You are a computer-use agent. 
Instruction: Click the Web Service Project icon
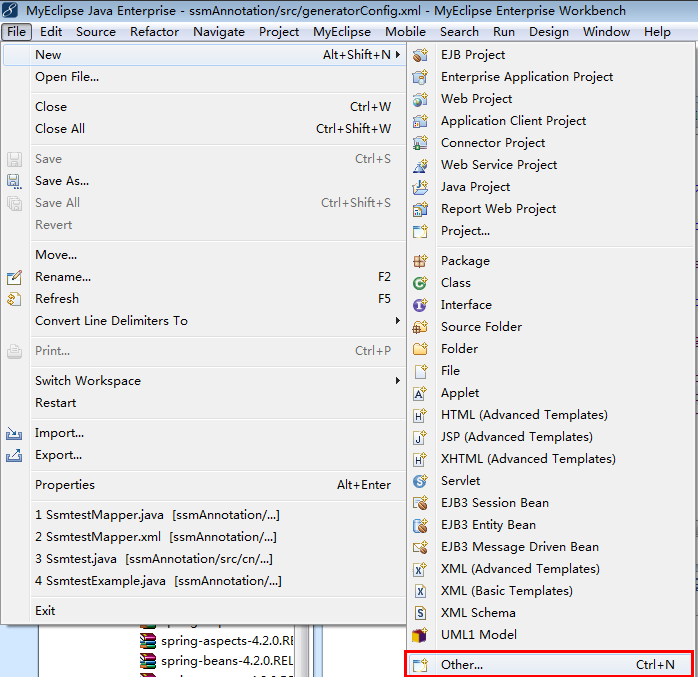tap(420, 165)
